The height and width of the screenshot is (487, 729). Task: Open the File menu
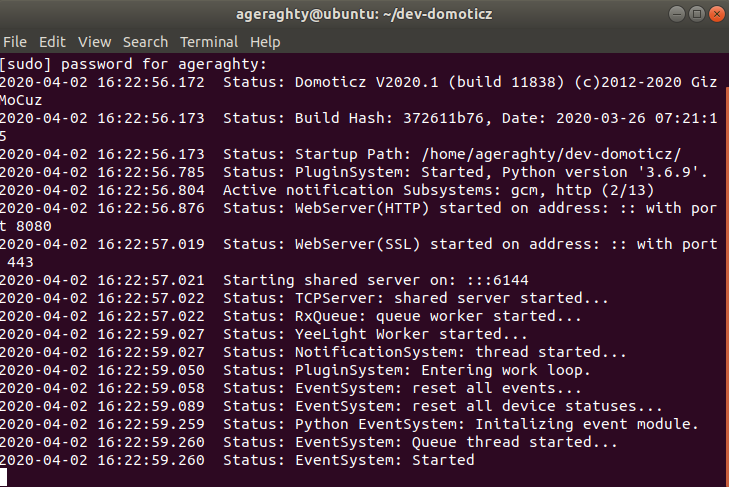(x=15, y=42)
